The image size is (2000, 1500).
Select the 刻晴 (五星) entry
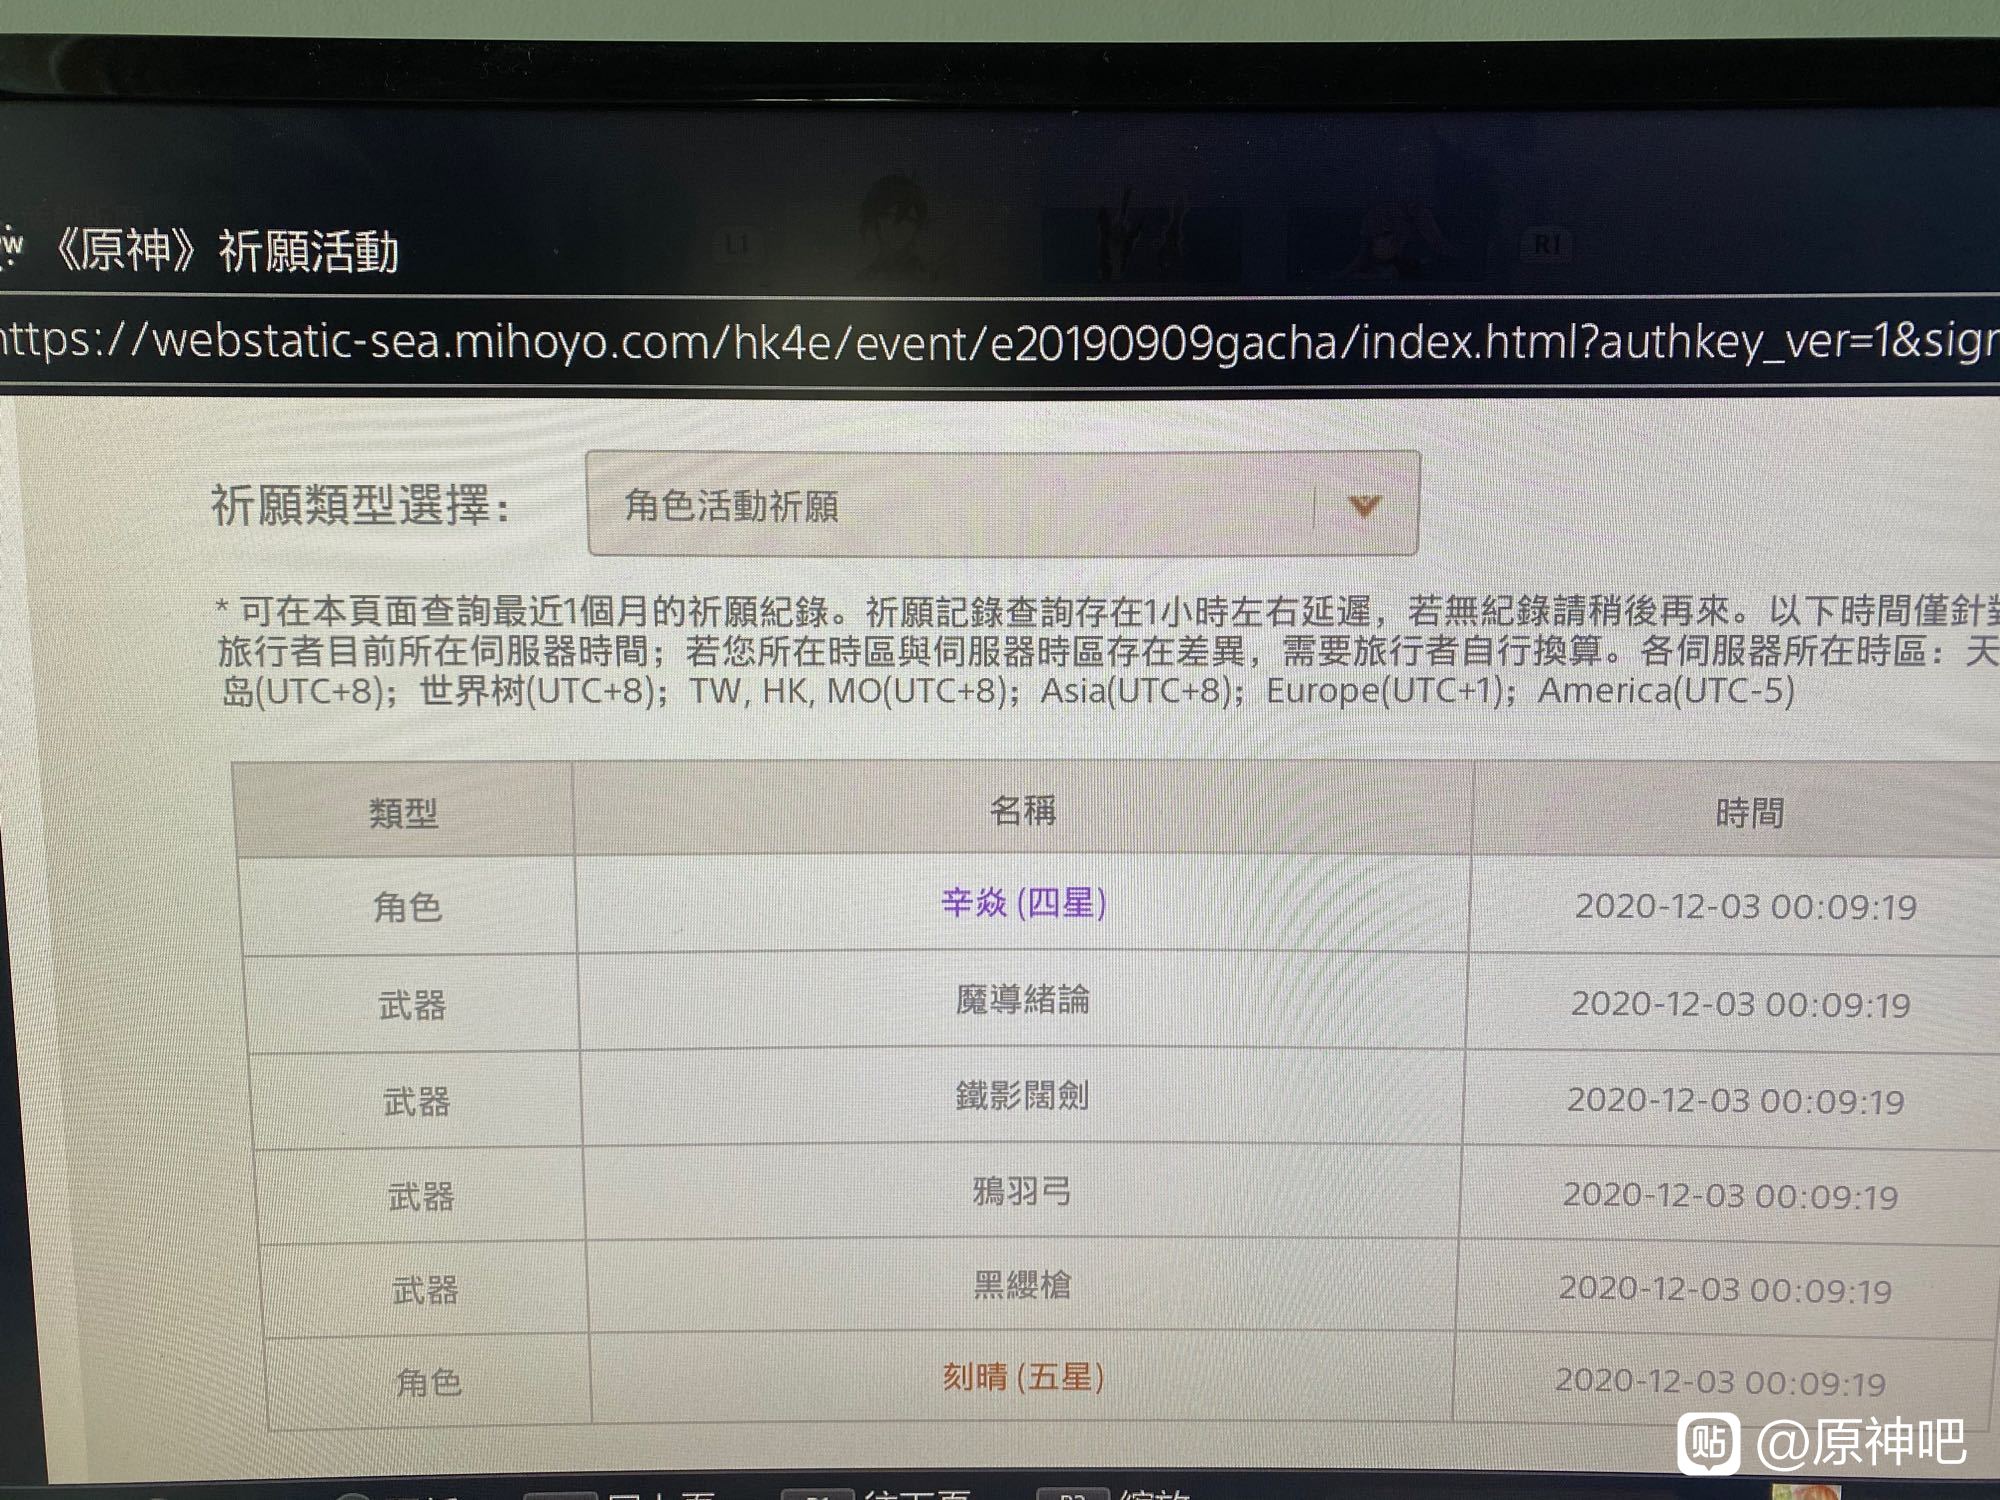(1023, 1377)
